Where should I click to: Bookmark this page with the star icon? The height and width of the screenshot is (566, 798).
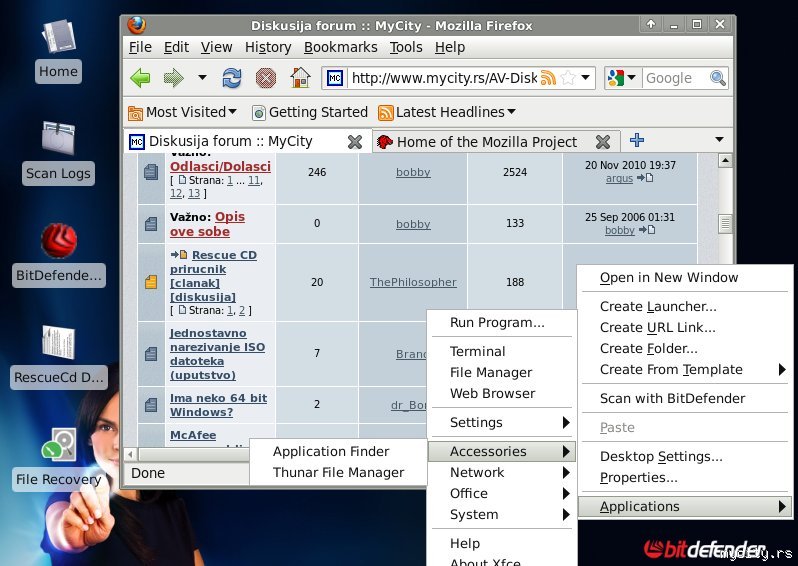click(568, 78)
